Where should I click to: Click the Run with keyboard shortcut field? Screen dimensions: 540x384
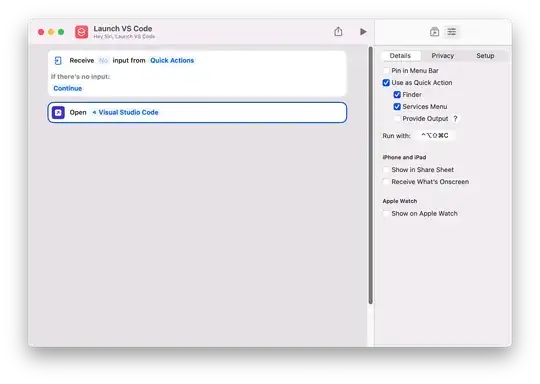[x=435, y=136]
